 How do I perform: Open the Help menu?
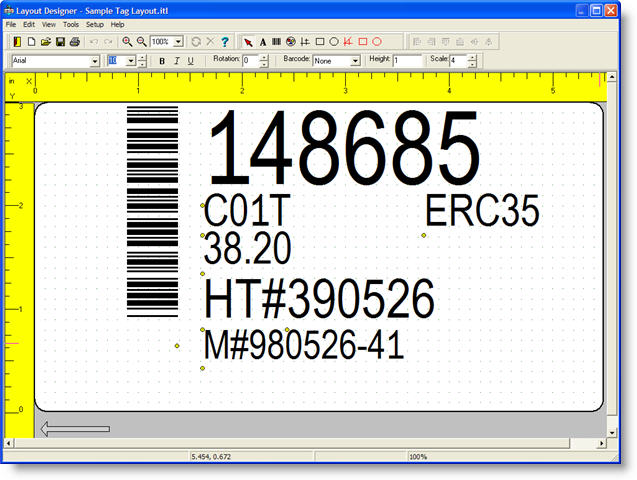(117, 25)
